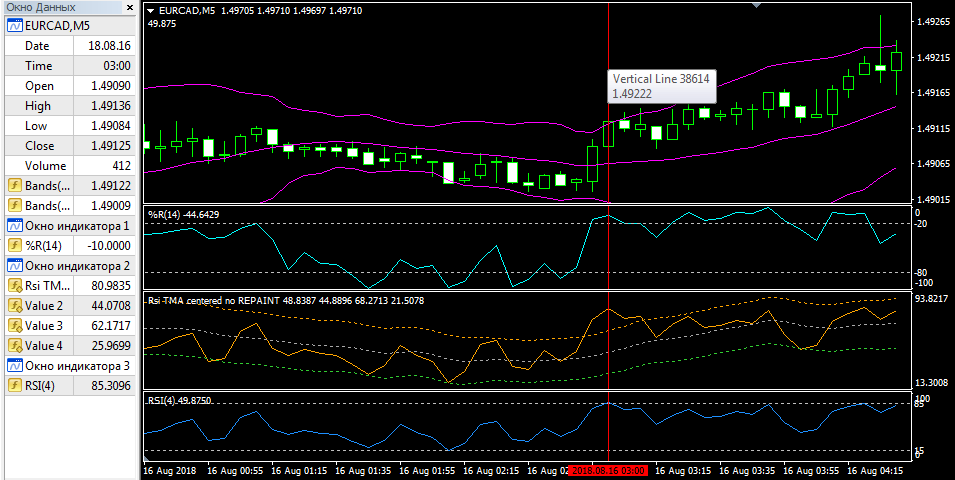Image resolution: width=955 pixels, height=480 pixels.
Task: Click the first Bands indicator icon
Action: [x=15, y=186]
